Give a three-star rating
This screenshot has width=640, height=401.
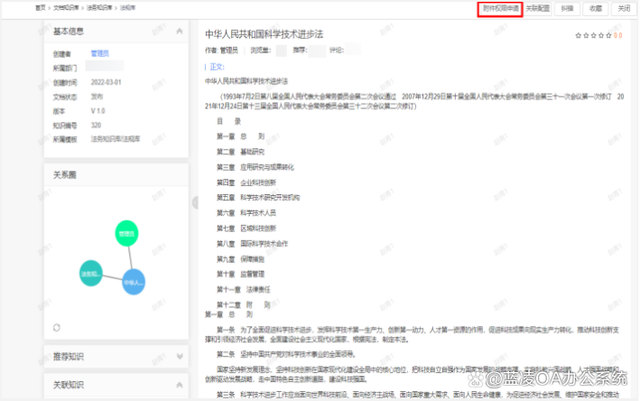coord(594,35)
